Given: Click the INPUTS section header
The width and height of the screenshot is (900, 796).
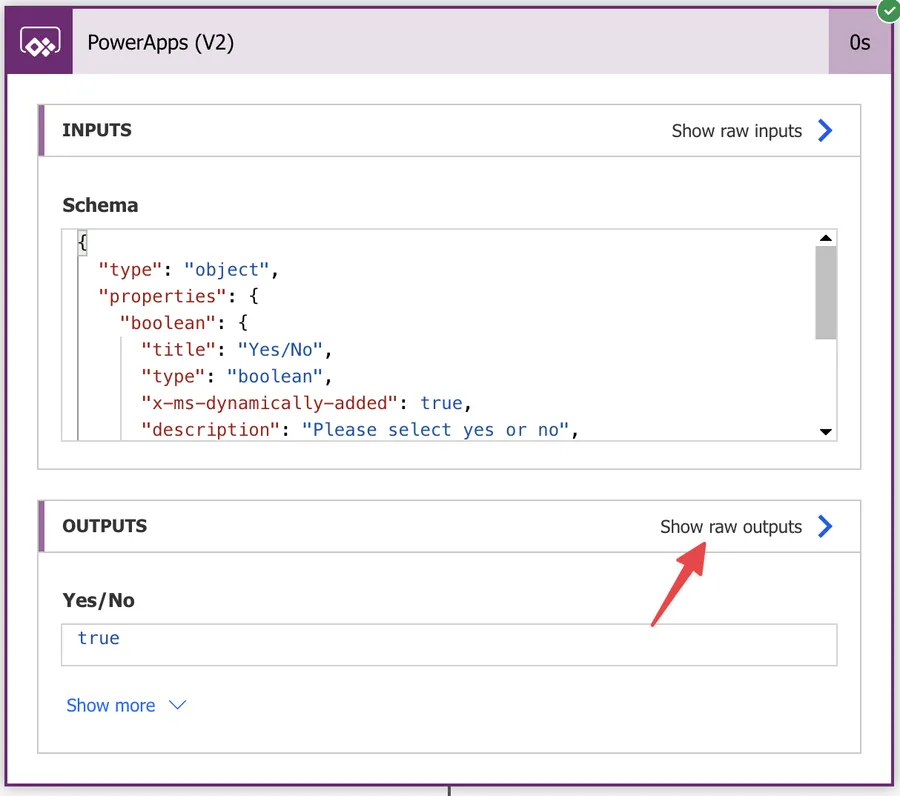Looking at the screenshot, I should [x=97, y=130].
